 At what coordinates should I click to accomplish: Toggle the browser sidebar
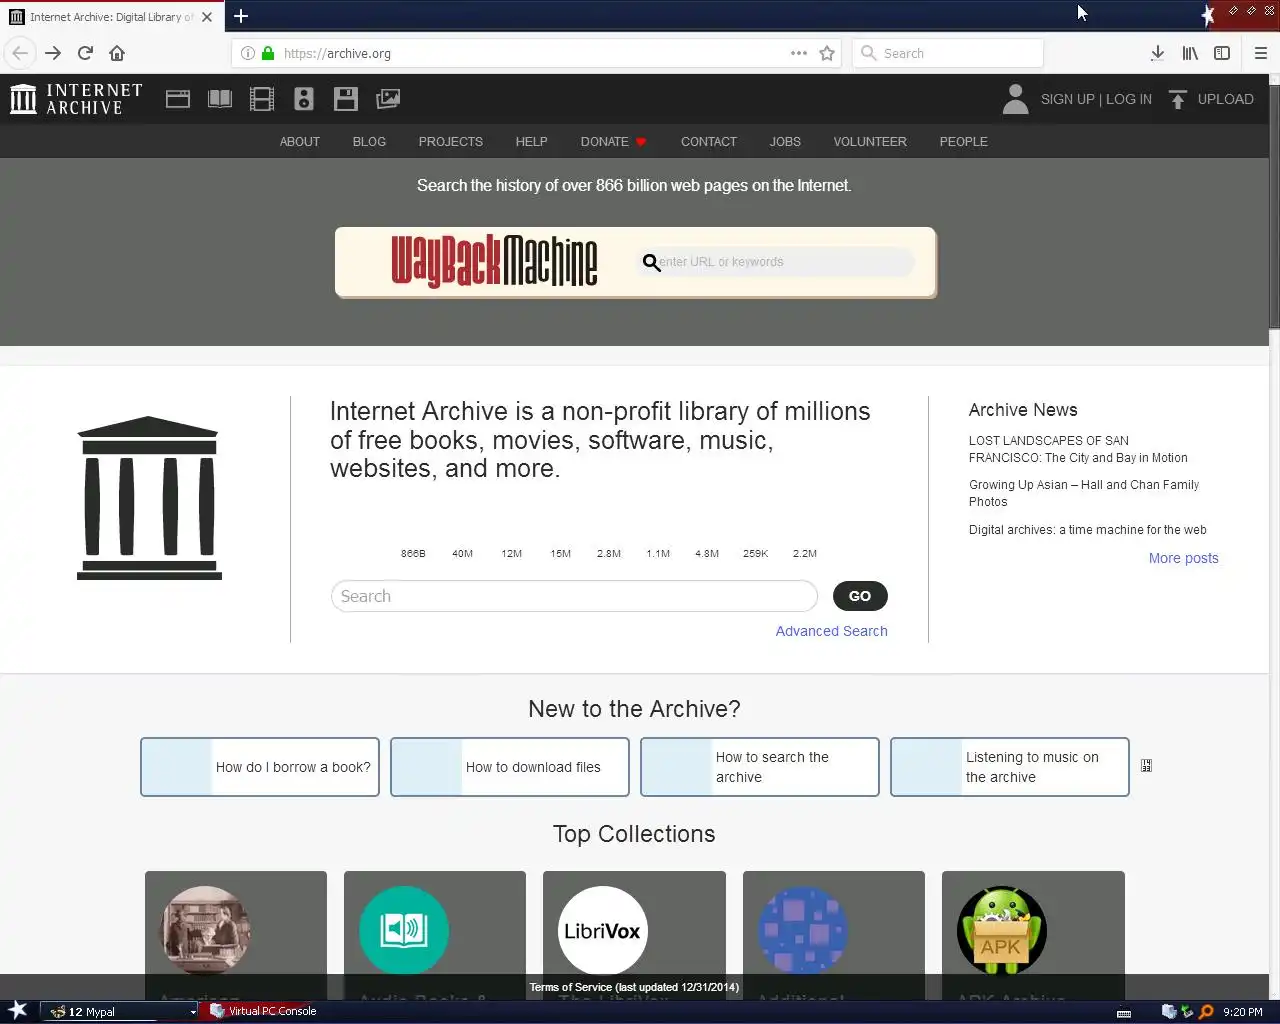(x=1222, y=53)
